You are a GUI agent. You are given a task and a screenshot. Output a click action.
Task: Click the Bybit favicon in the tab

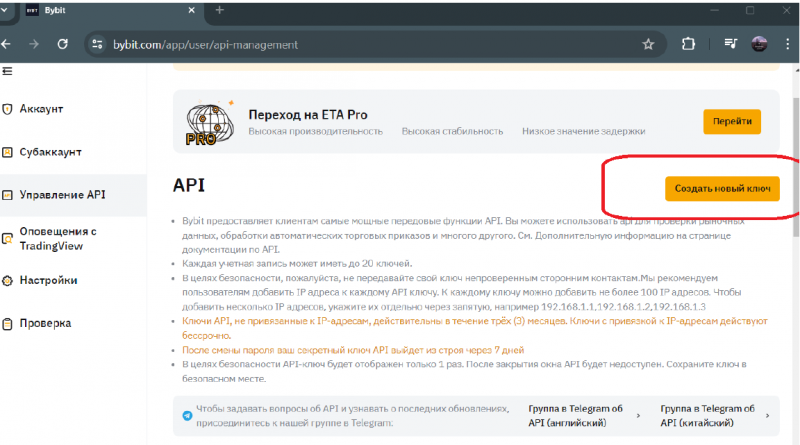[32, 10]
